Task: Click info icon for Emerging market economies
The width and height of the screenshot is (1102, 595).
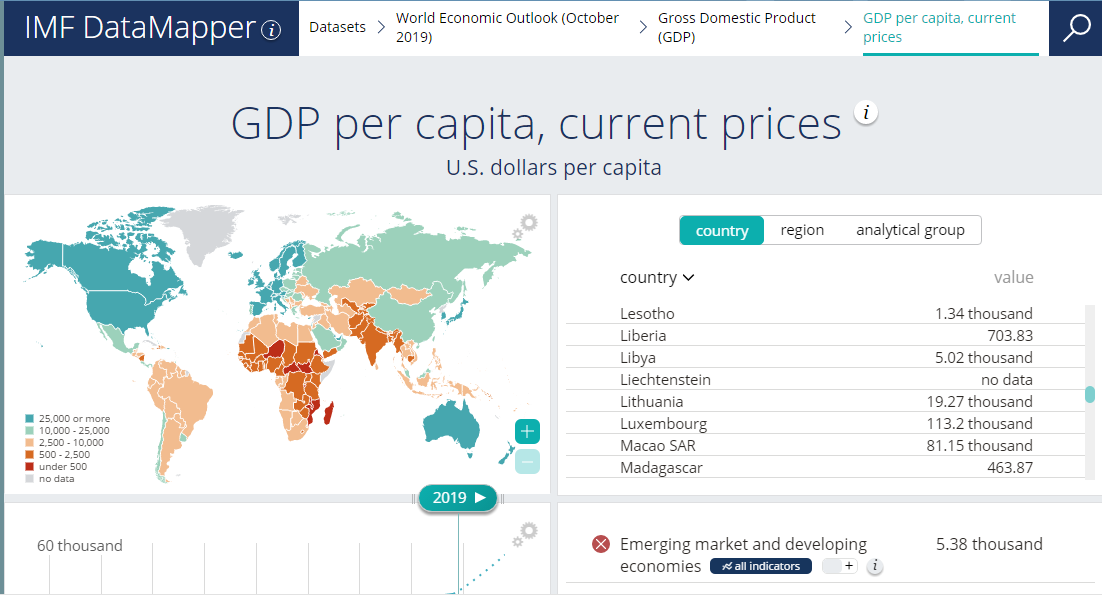Action: tap(875, 567)
